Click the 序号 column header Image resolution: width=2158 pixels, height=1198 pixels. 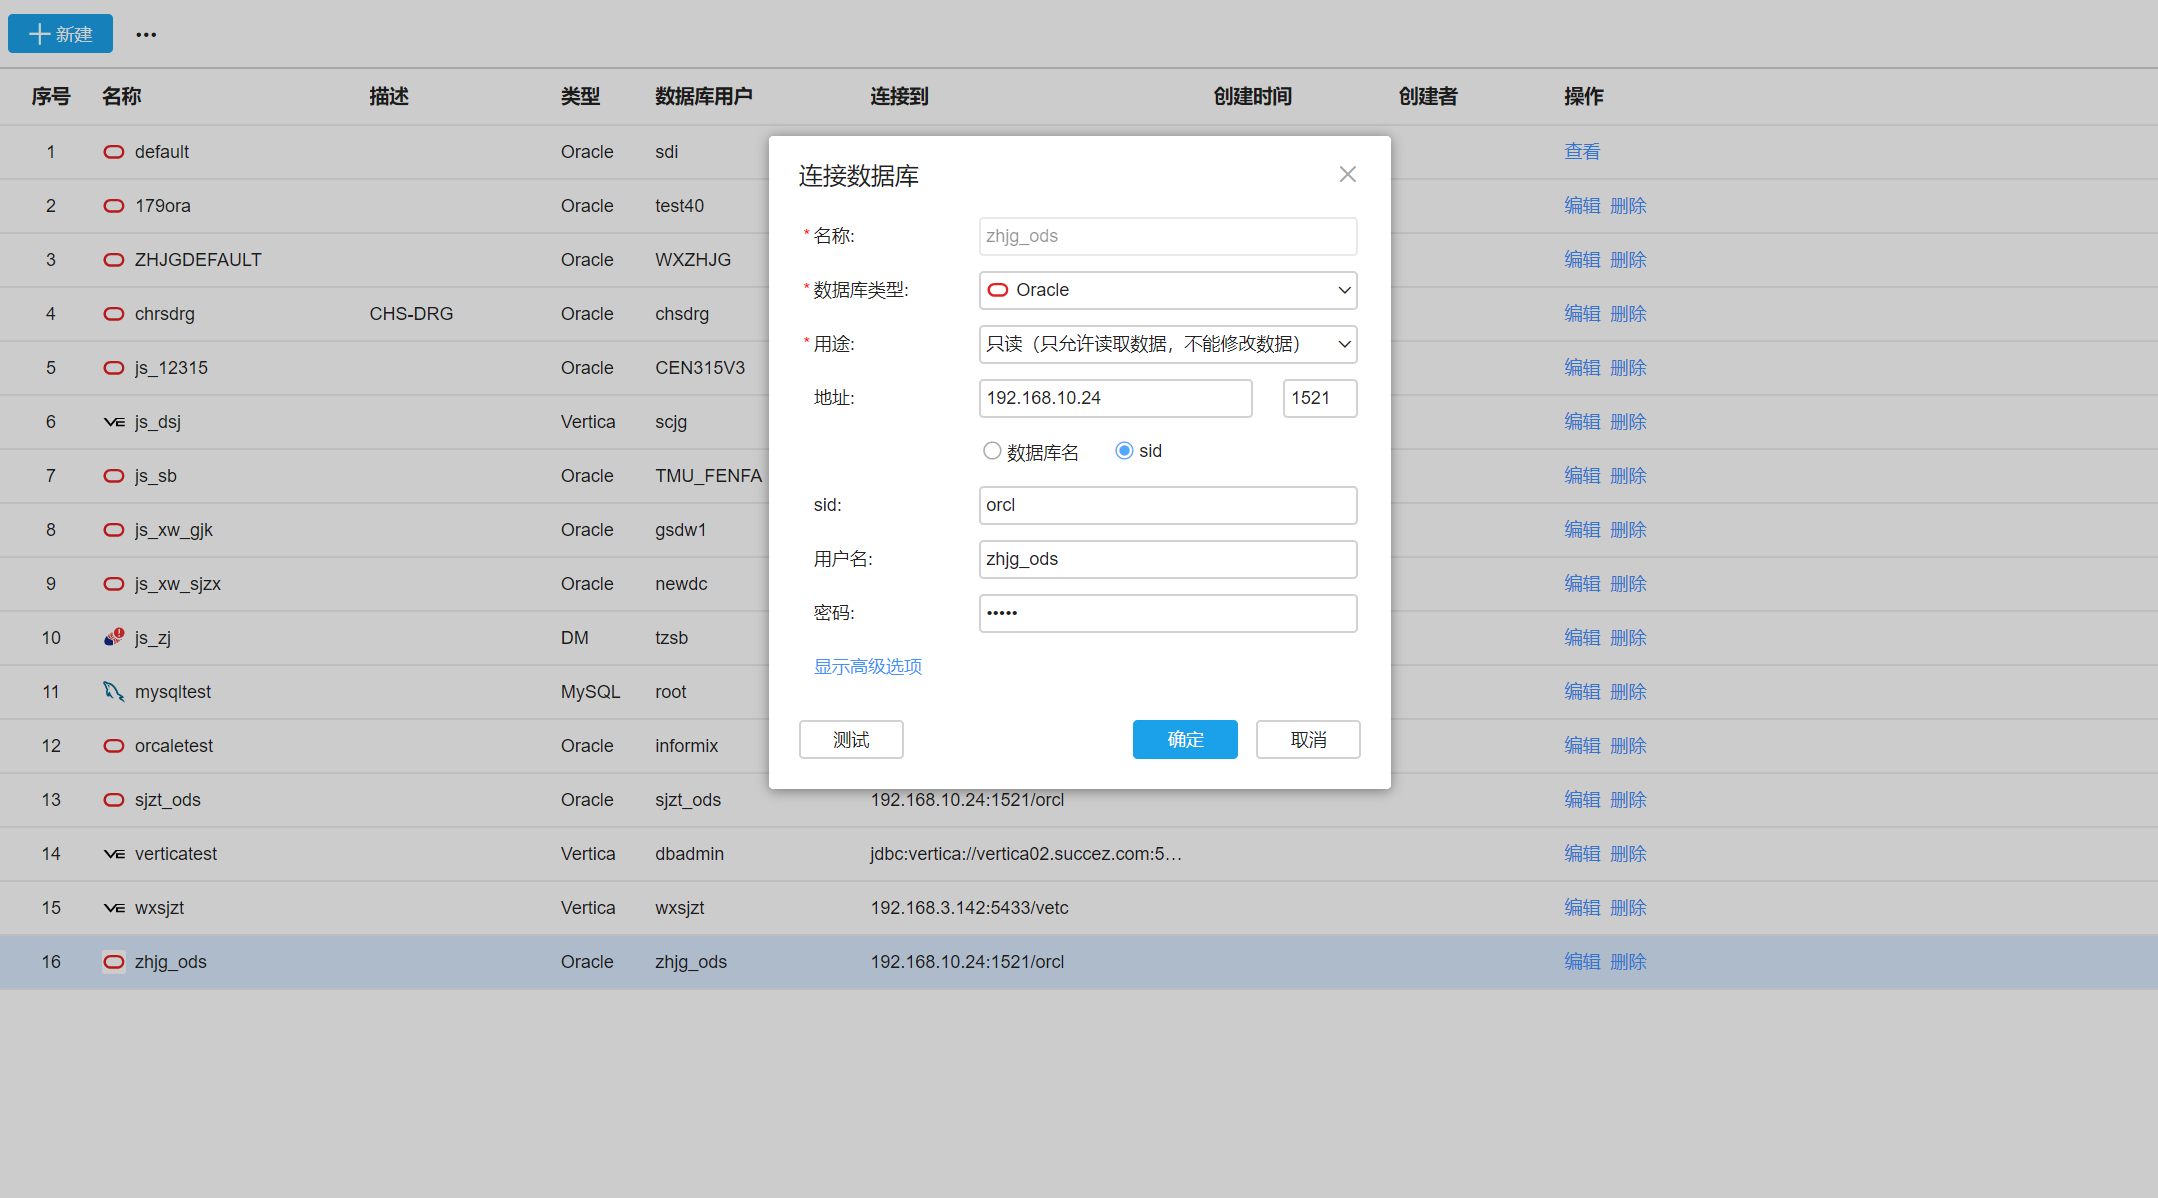click(x=51, y=96)
